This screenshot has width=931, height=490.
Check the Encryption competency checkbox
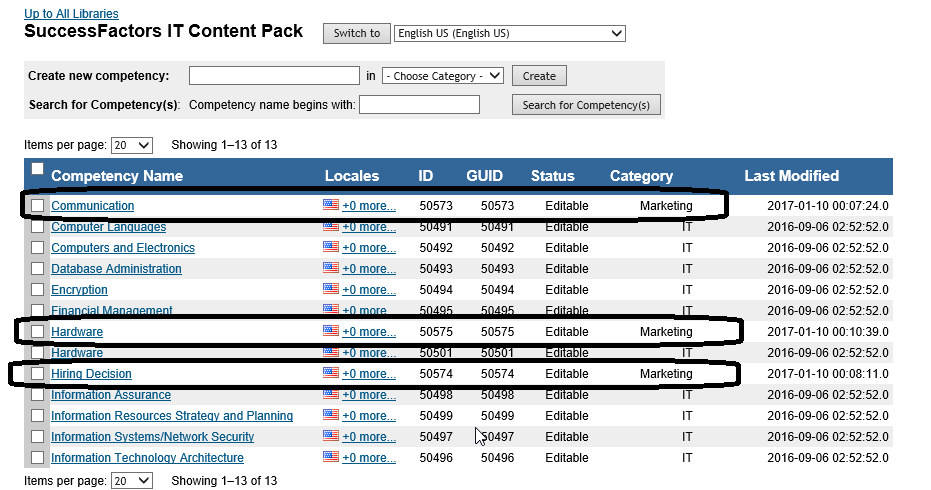pyautogui.click(x=37, y=290)
